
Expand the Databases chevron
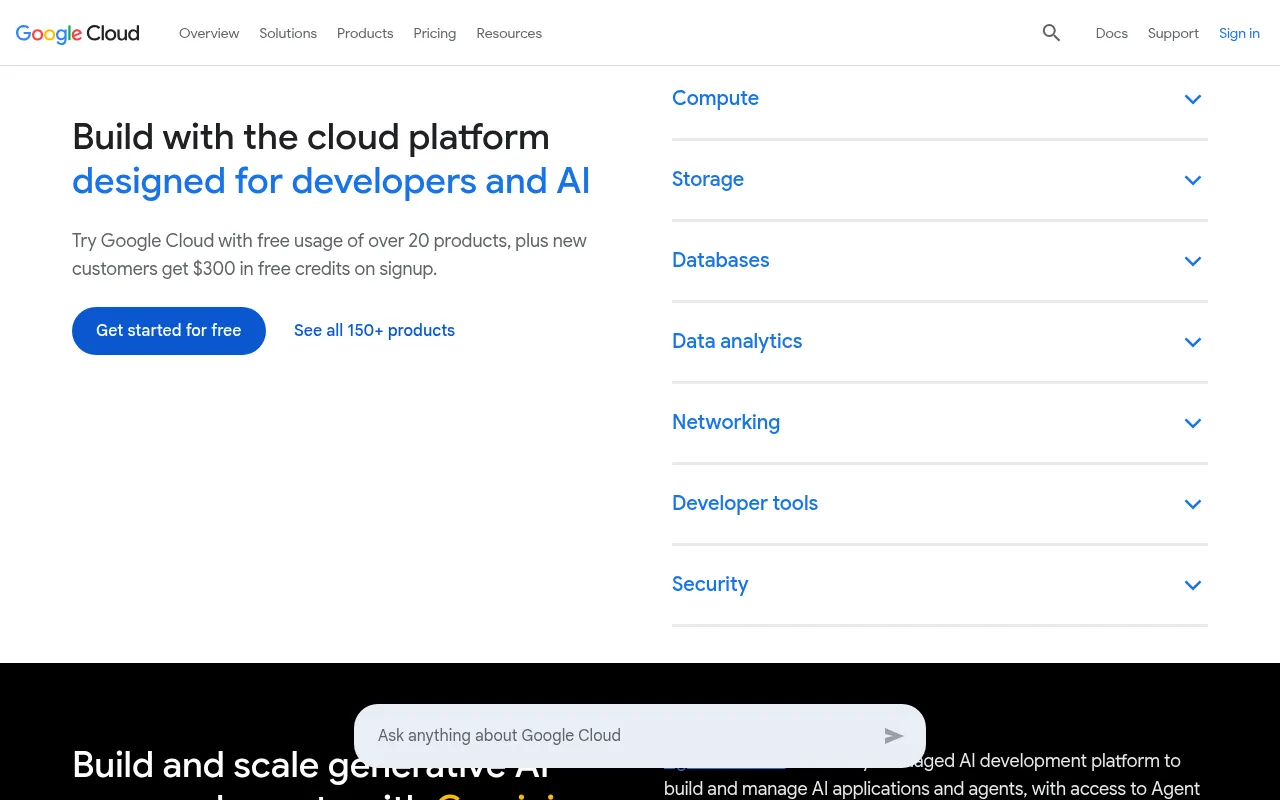[x=1192, y=261]
